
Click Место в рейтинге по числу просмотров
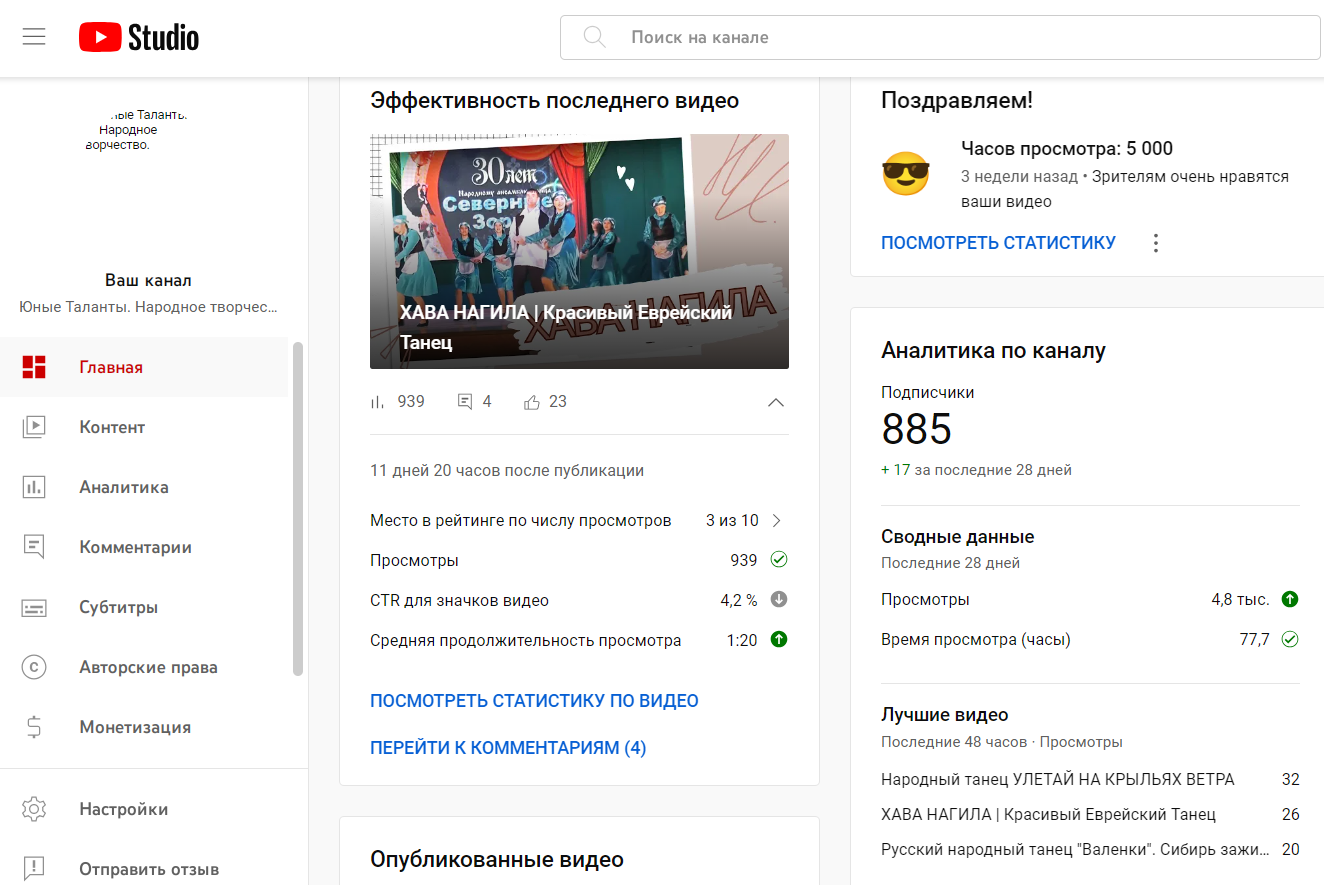[520, 520]
